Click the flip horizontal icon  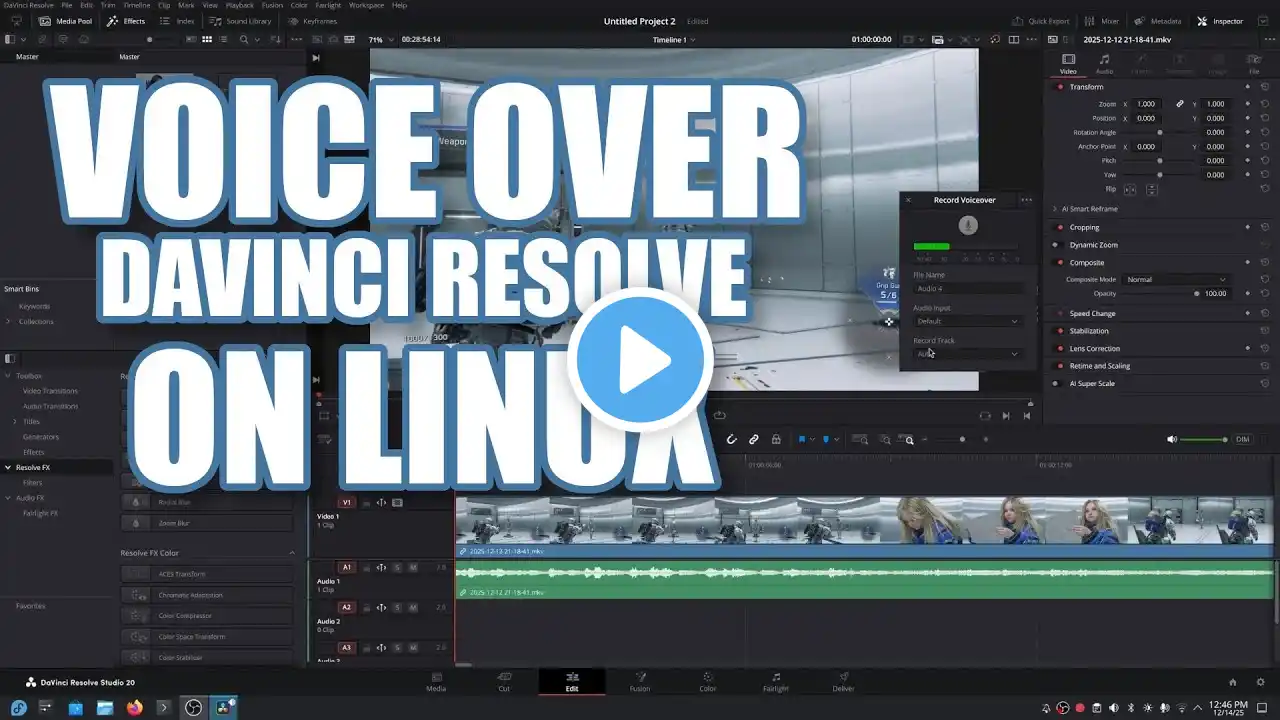pyautogui.click(x=1131, y=189)
